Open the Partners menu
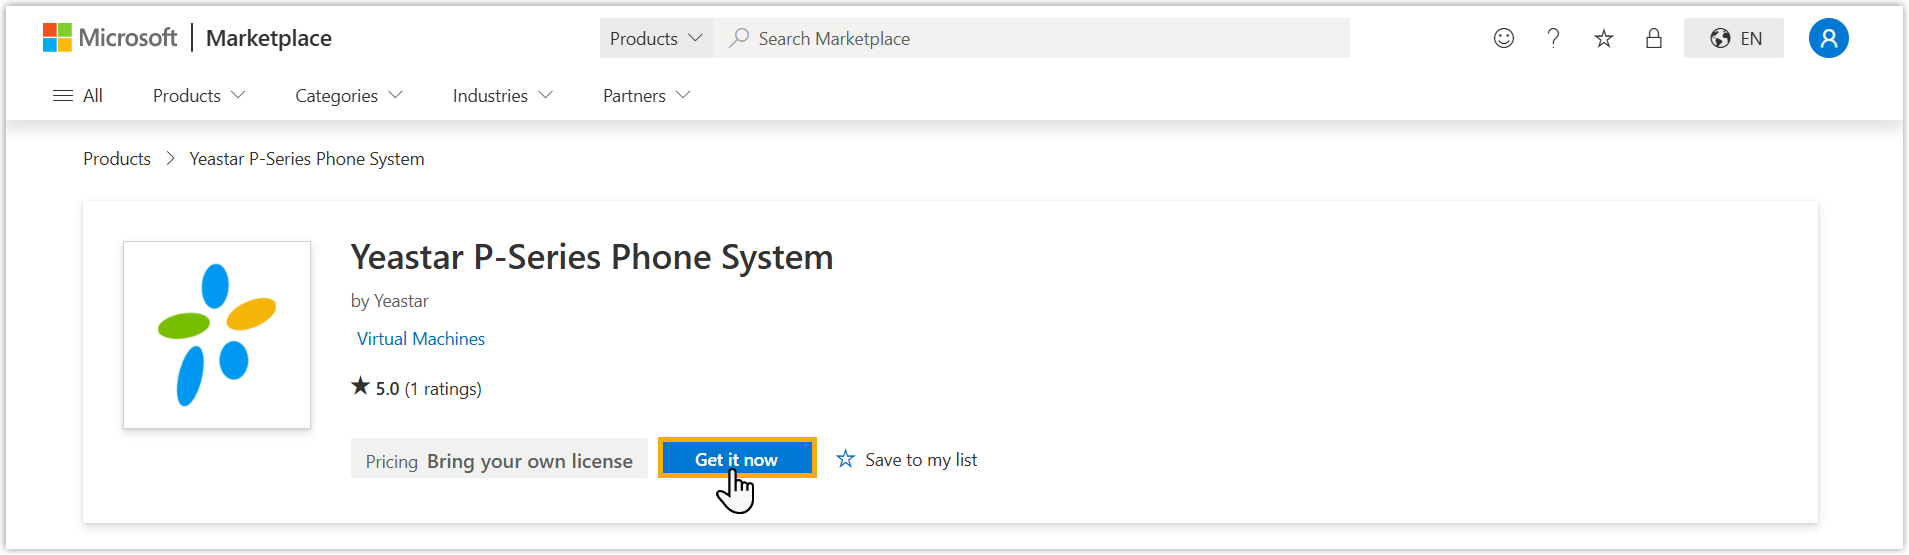The width and height of the screenshot is (1909, 555). (646, 96)
